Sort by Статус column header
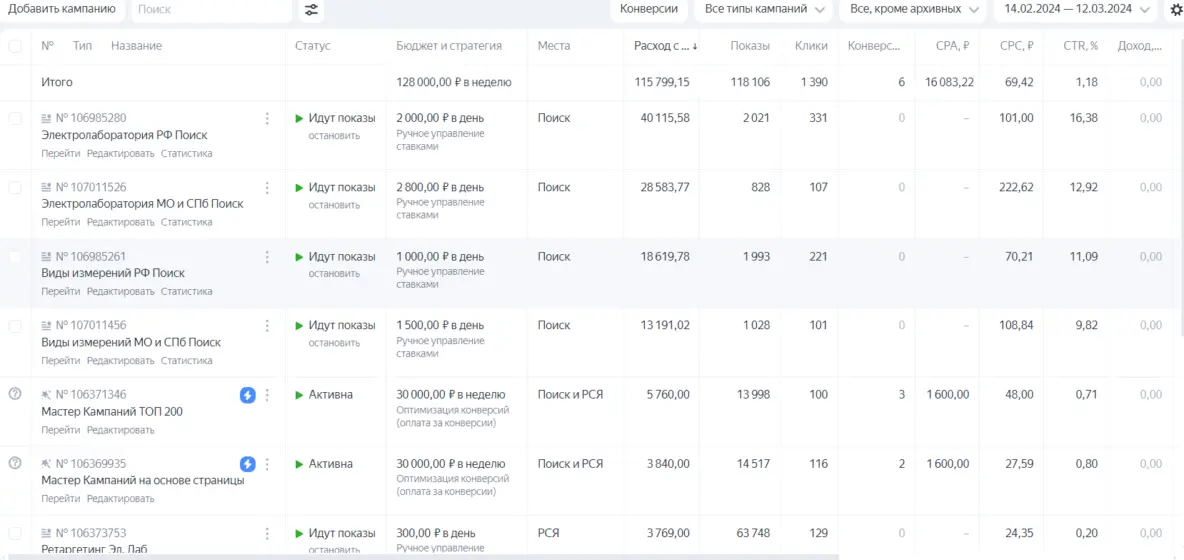Image resolution: width=1184 pixels, height=560 pixels. click(313, 46)
